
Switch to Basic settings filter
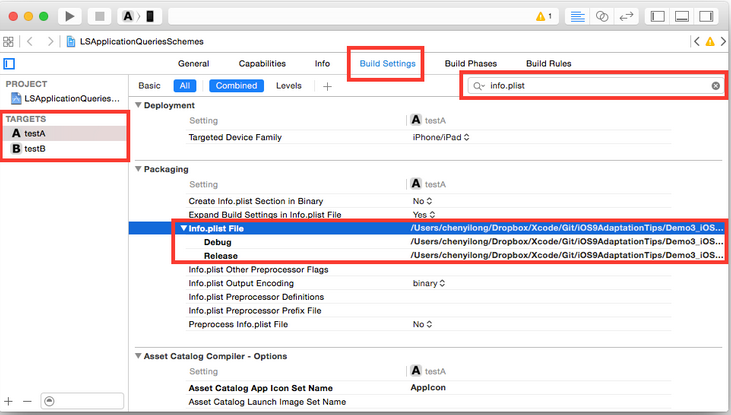(149, 86)
